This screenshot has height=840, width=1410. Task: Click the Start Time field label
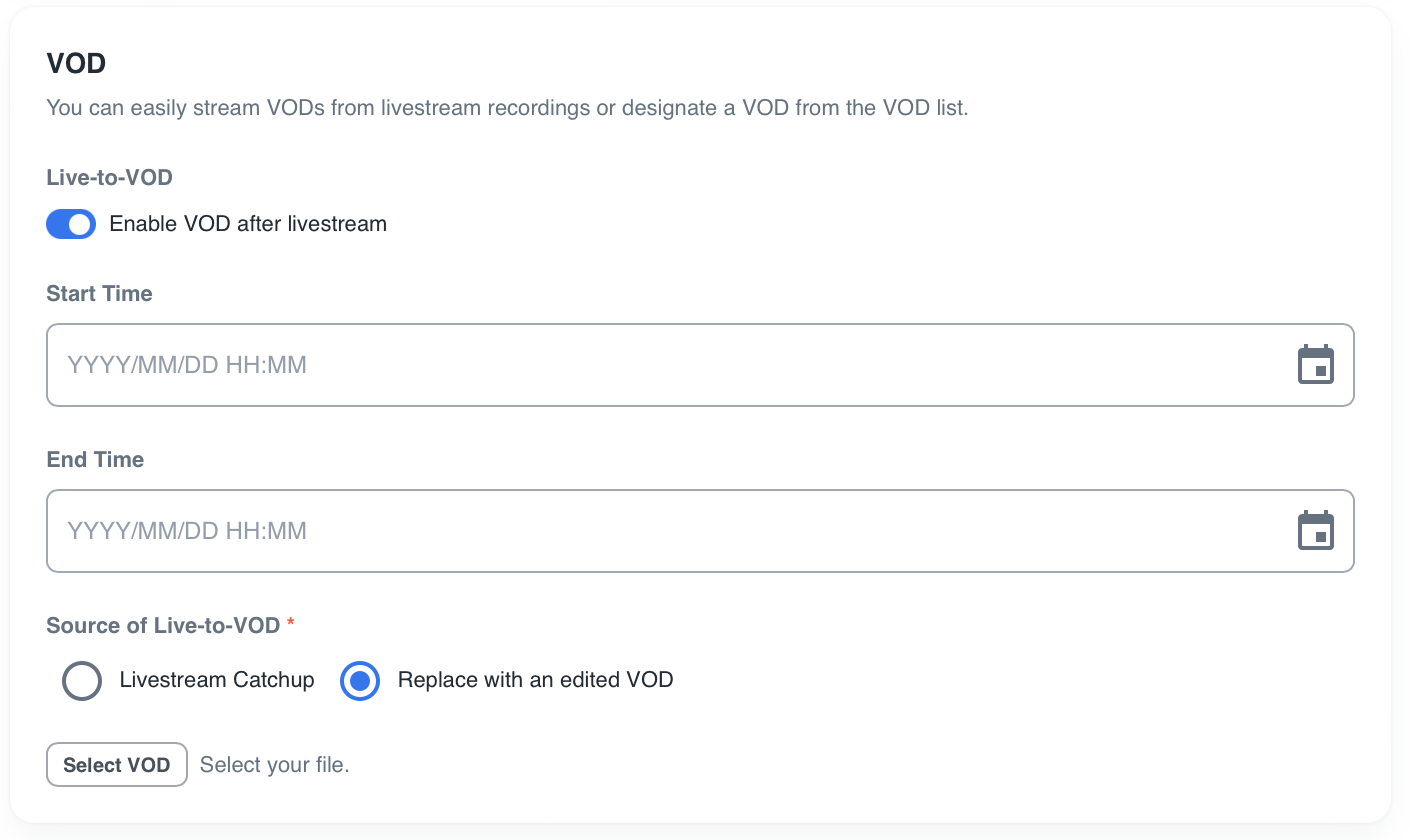[x=99, y=294]
